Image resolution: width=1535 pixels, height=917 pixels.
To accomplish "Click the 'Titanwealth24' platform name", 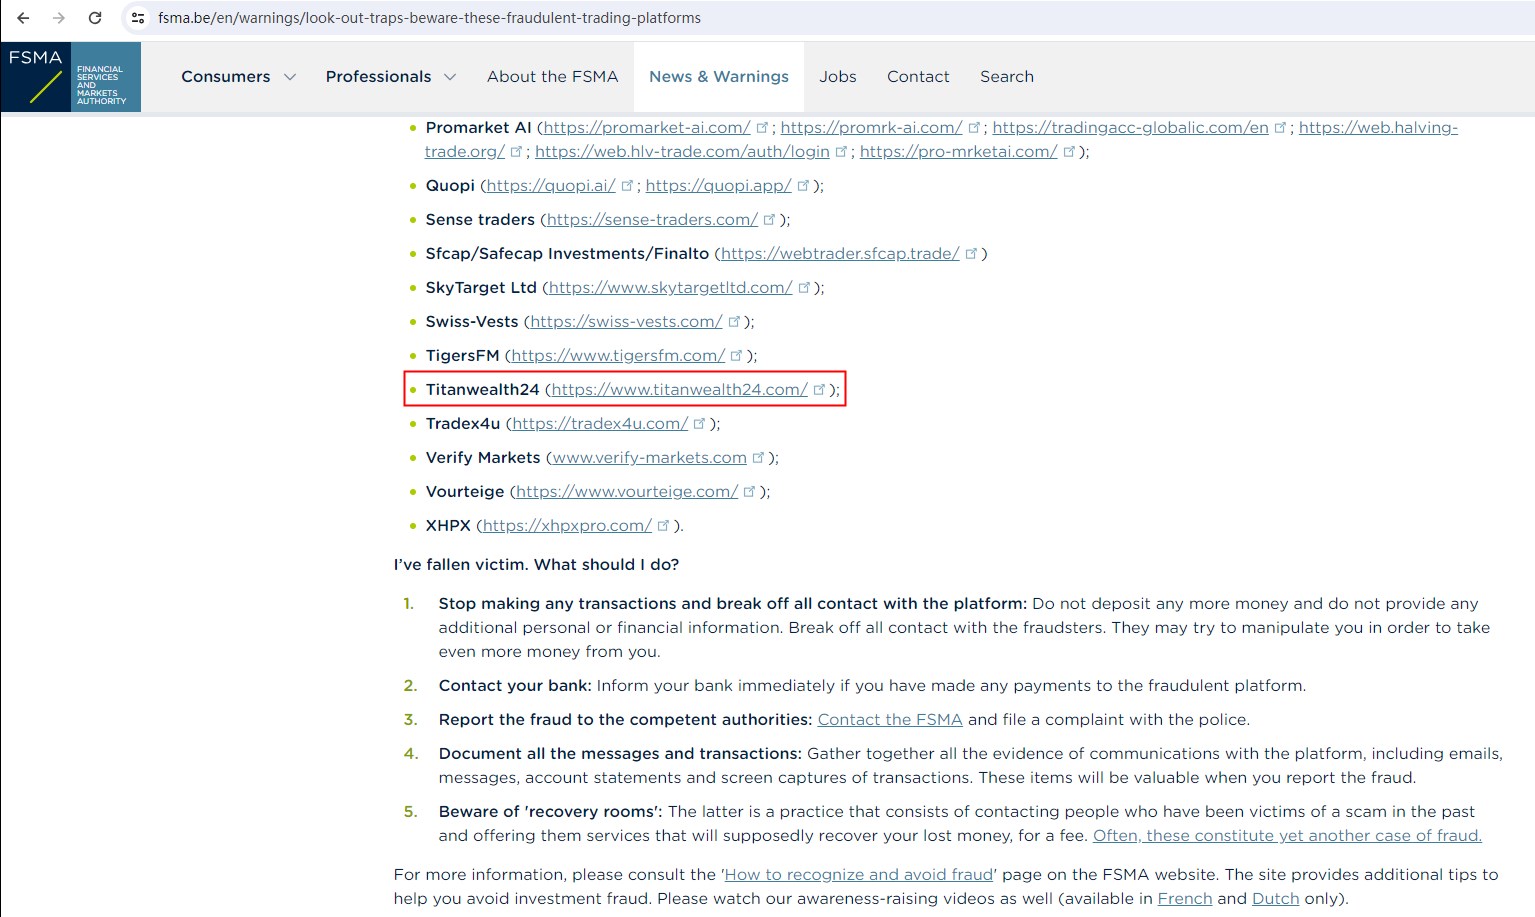I will [x=482, y=390].
